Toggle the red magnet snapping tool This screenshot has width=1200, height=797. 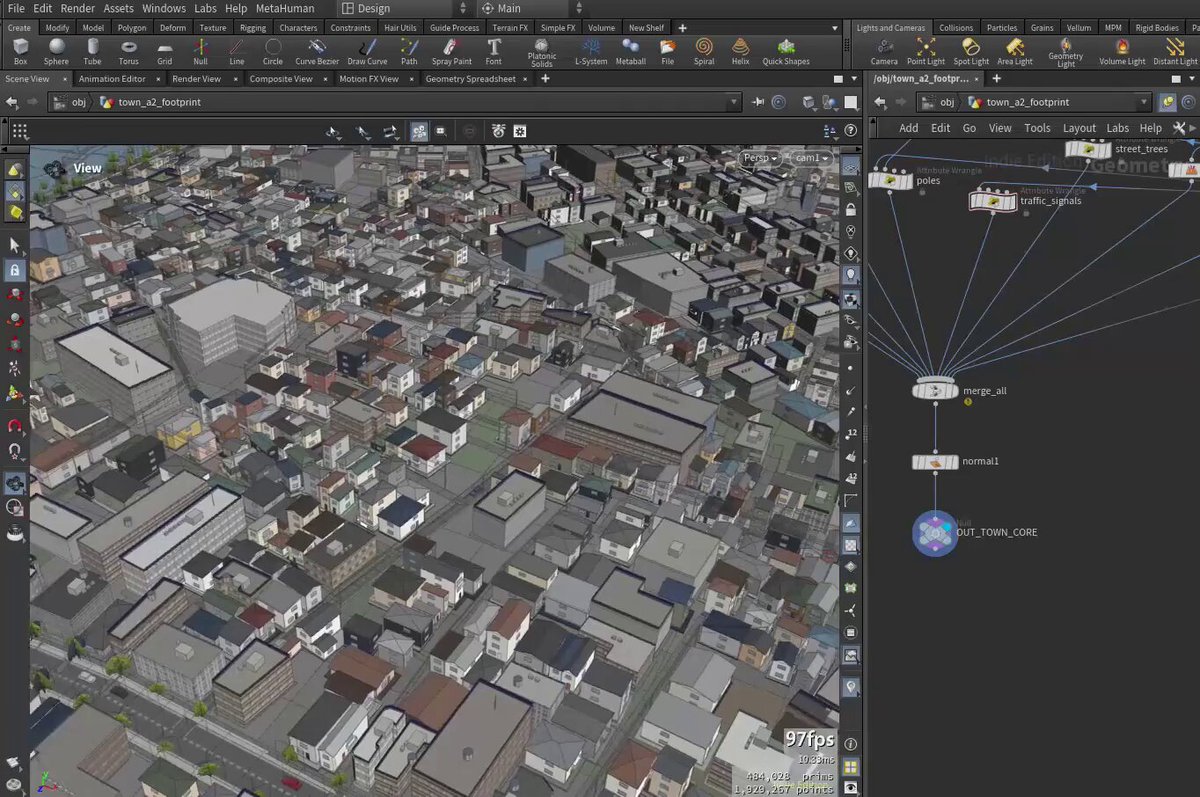[x=15, y=425]
